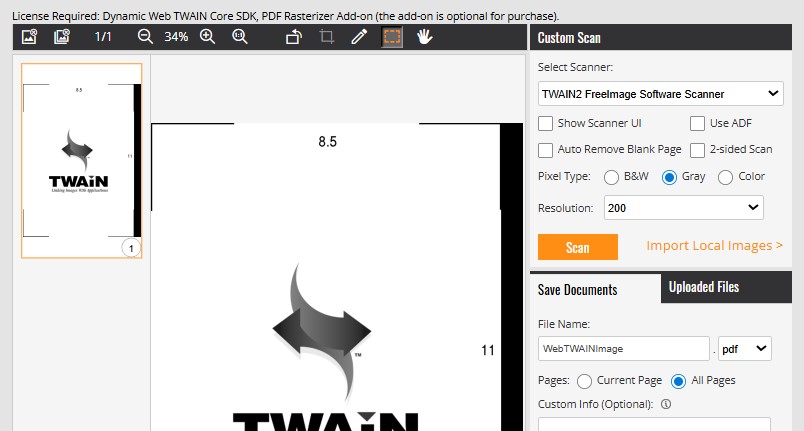Switch to the Uploaded Files tab
Image resolution: width=804 pixels, height=431 pixels.
(x=726, y=288)
